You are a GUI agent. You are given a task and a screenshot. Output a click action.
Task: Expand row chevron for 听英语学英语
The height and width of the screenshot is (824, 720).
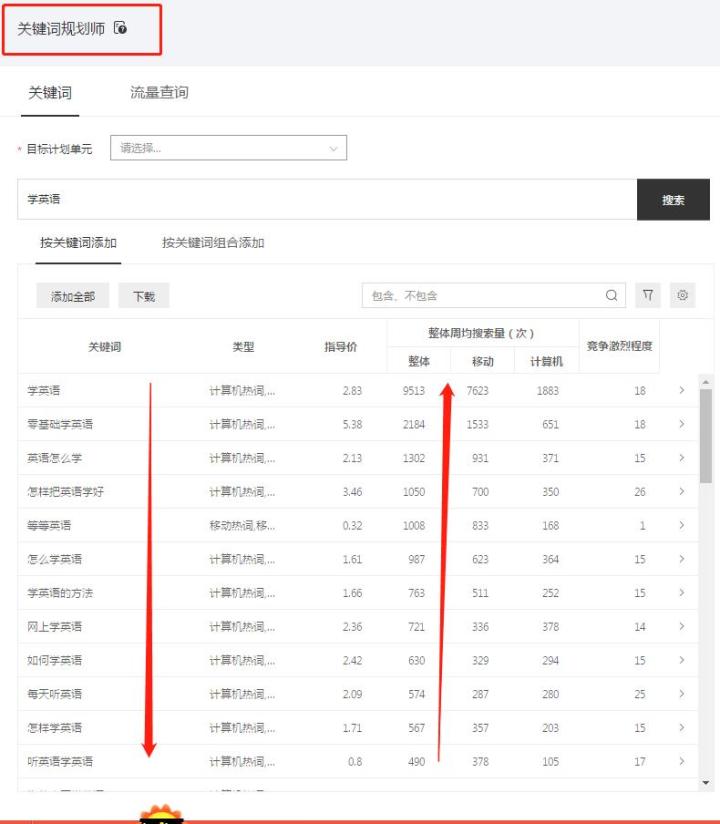point(682,761)
